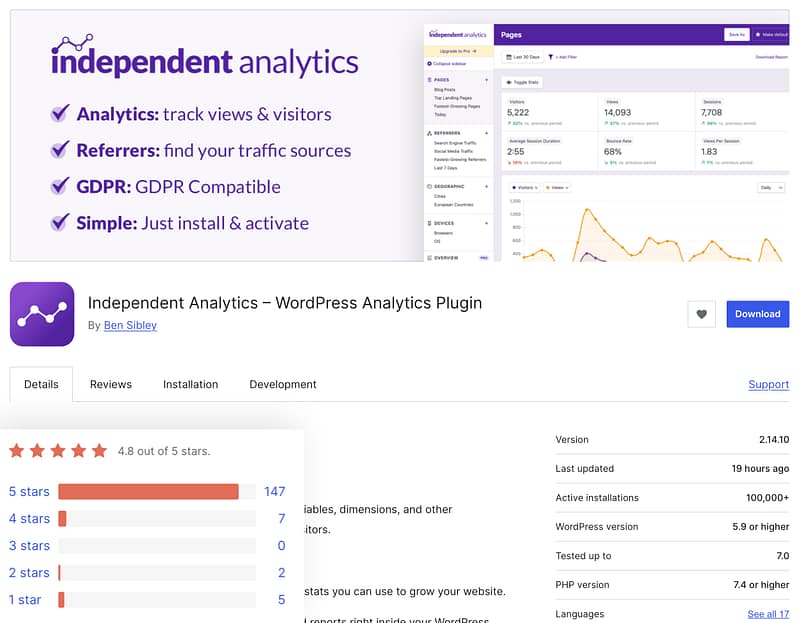The height and width of the screenshot is (623, 800).
Task: Click the 0 three-star review count
Action: click(282, 545)
